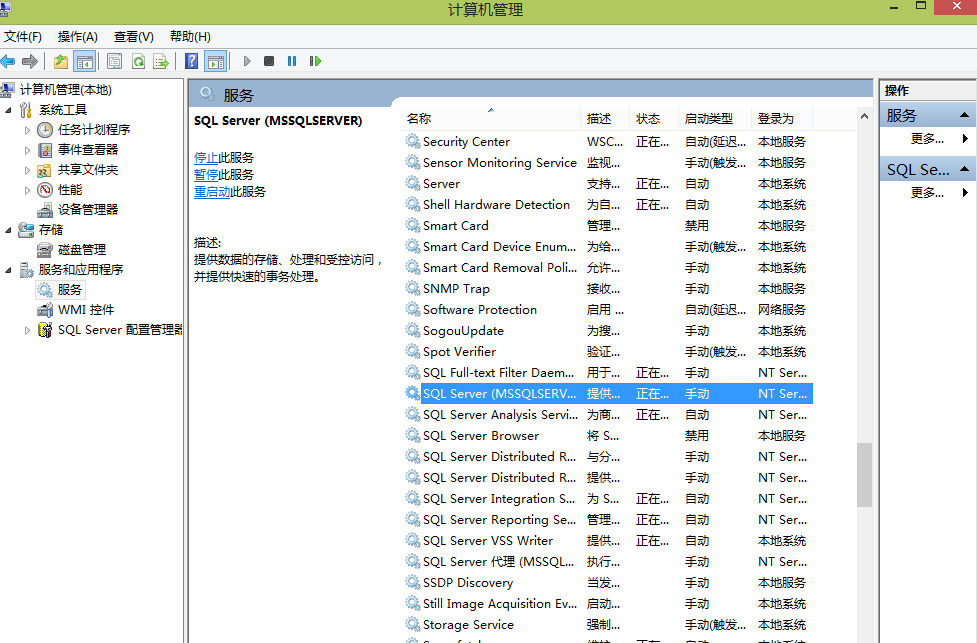Click the Restart service button in toolbar

[315, 61]
